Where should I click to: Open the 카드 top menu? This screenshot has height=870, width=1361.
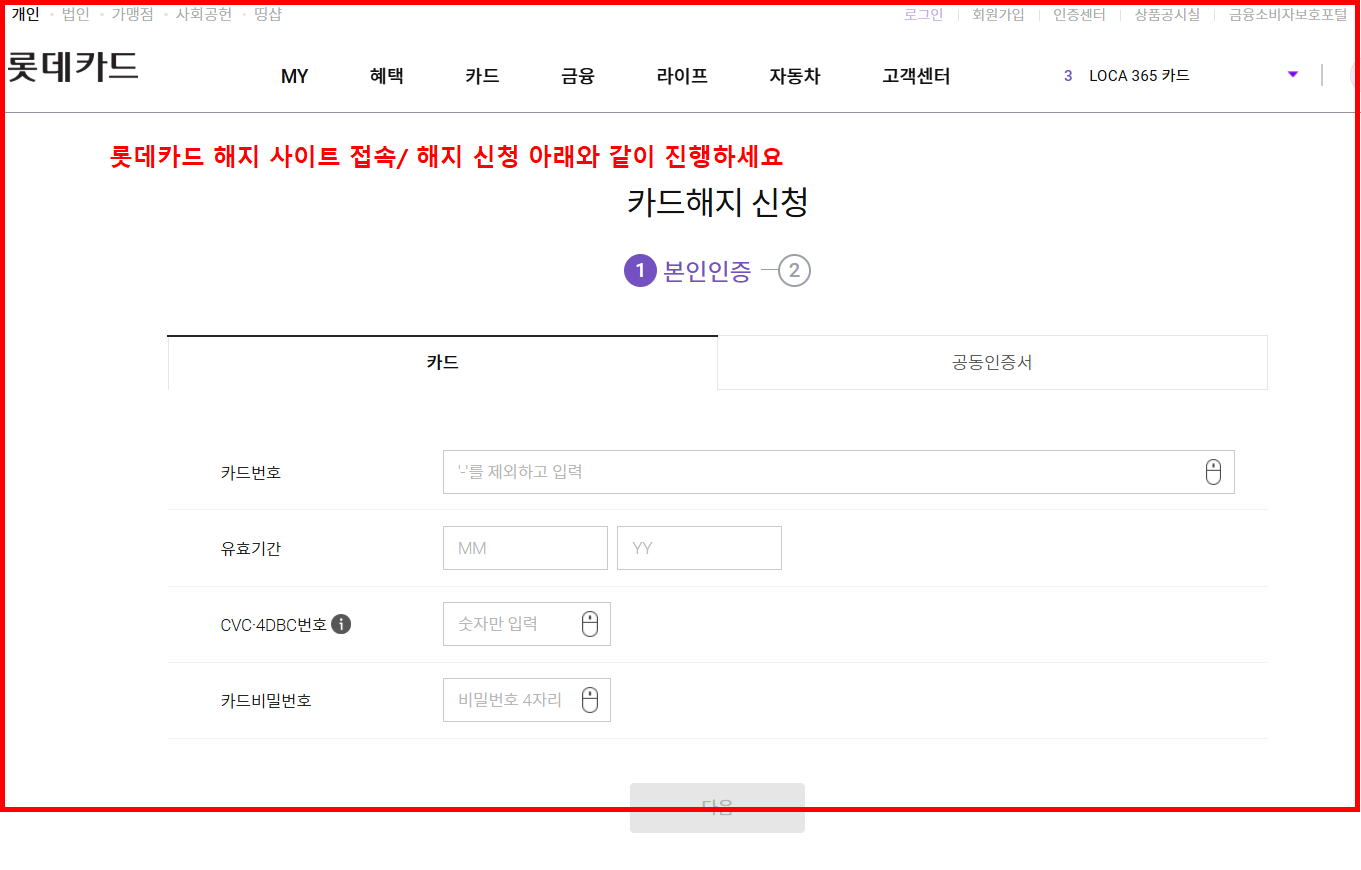482,76
